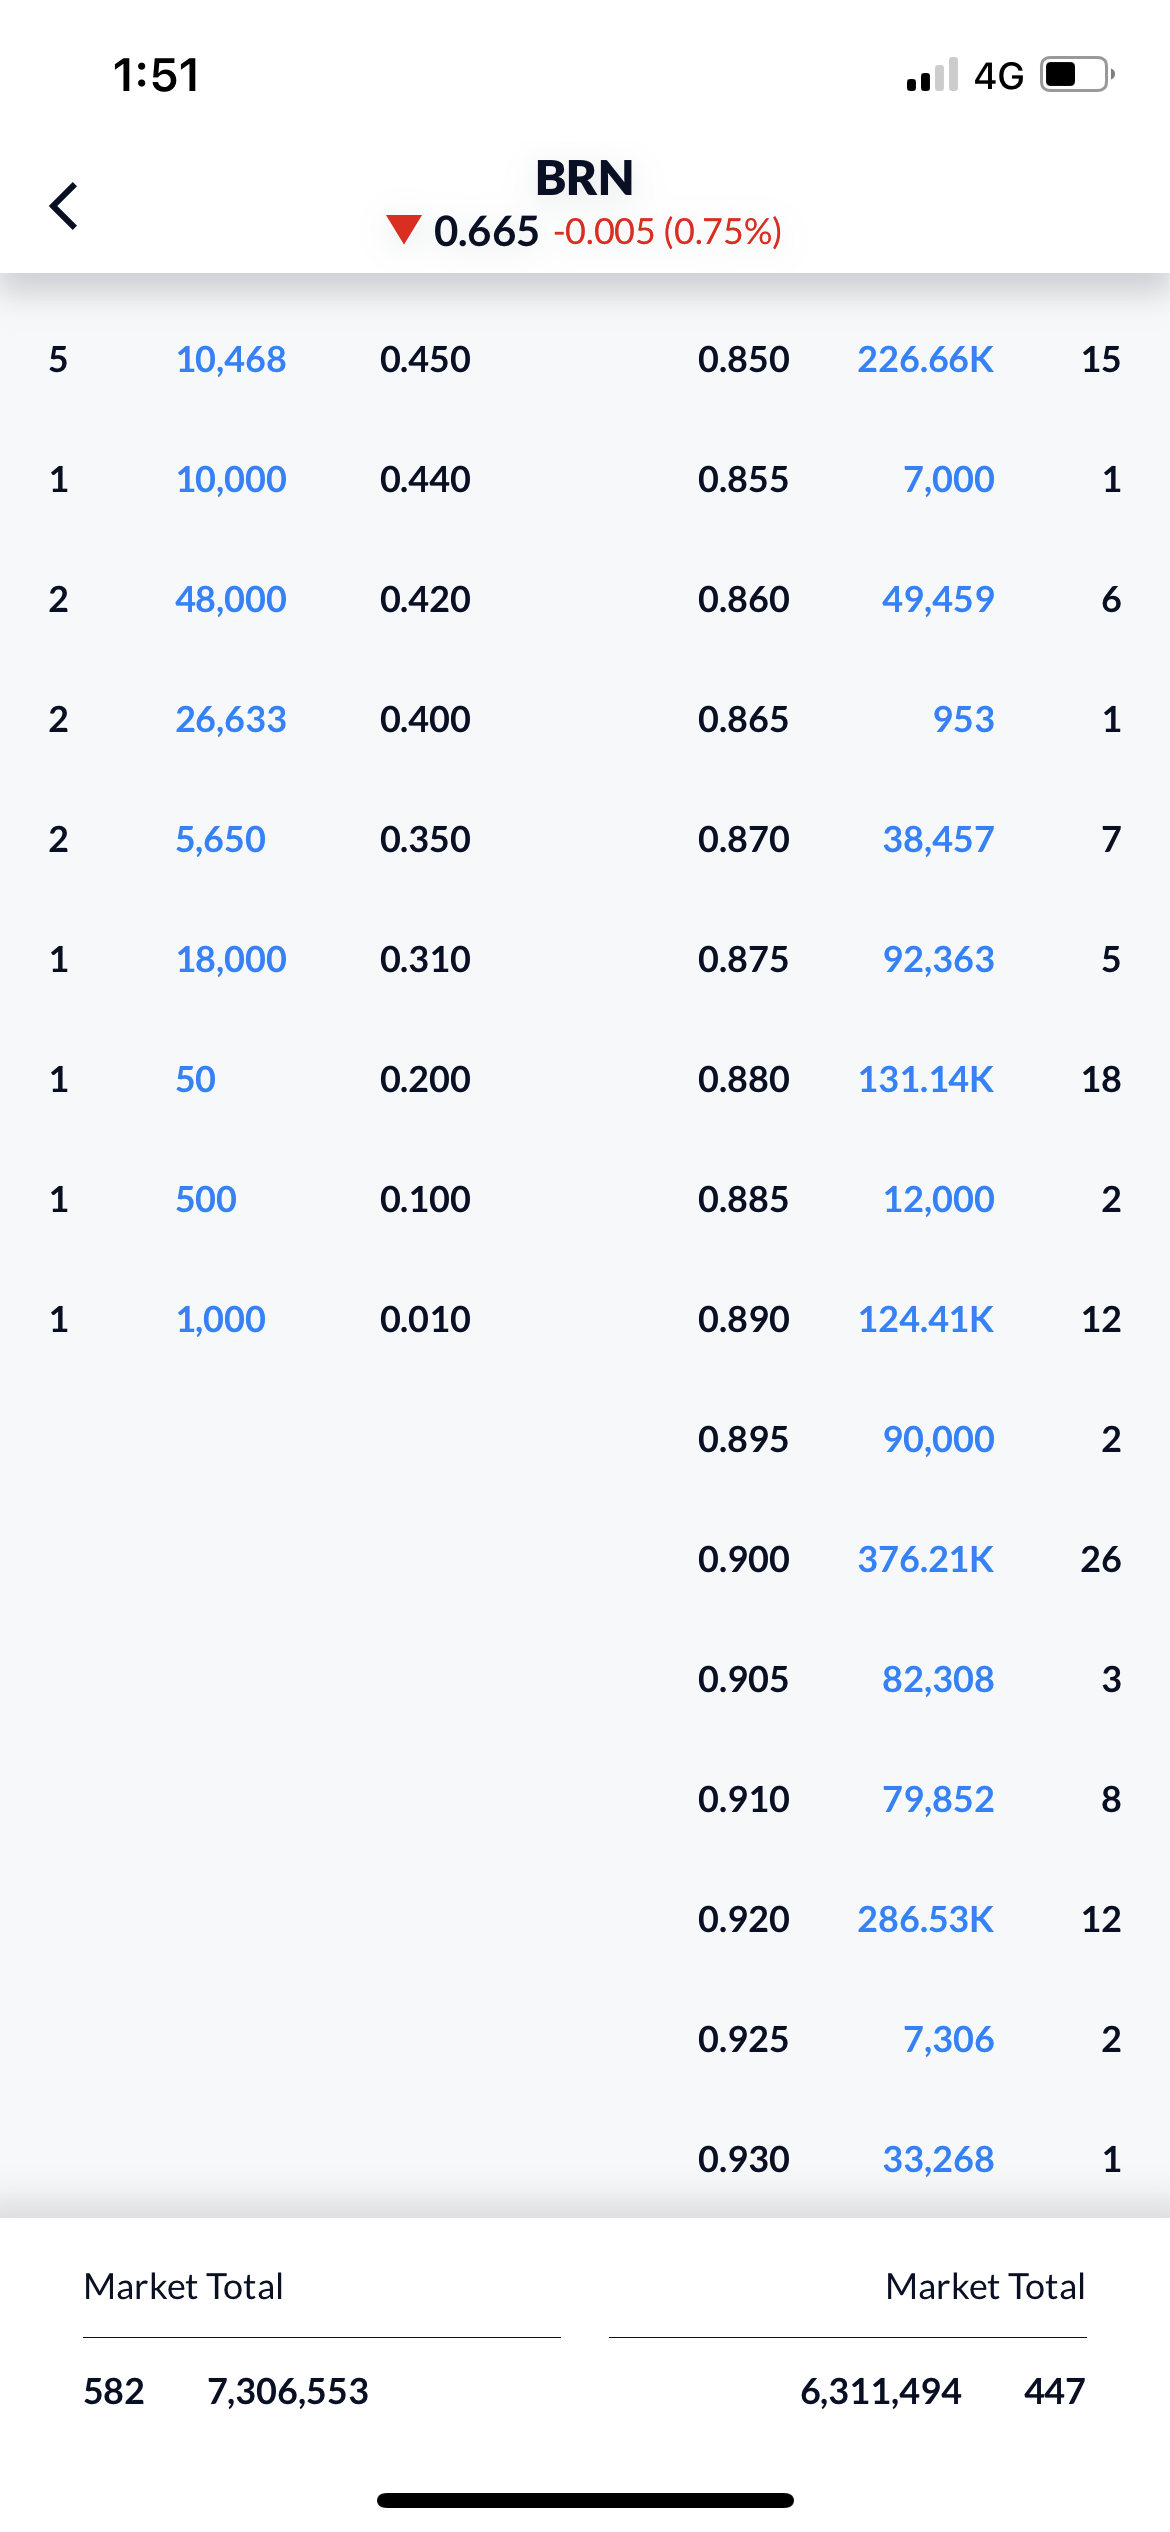Tap the cellular signal bars icon
1170x2532 pixels.
(x=932, y=75)
